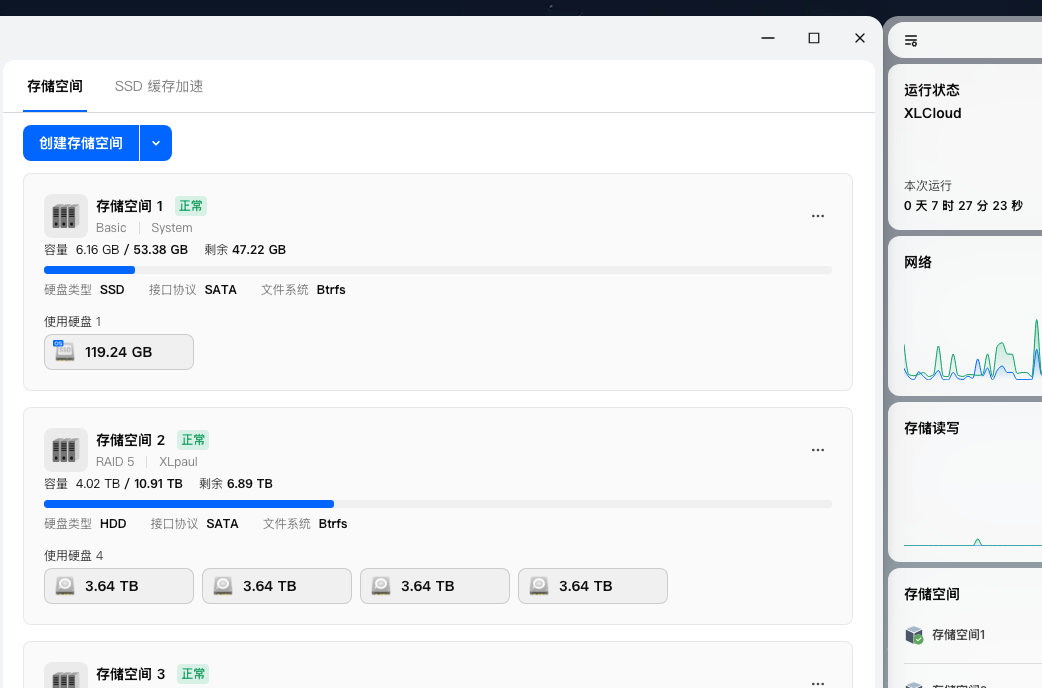Screen dimensions: 1042x688
Task: Maximize the storage manager window
Action: [814, 38]
